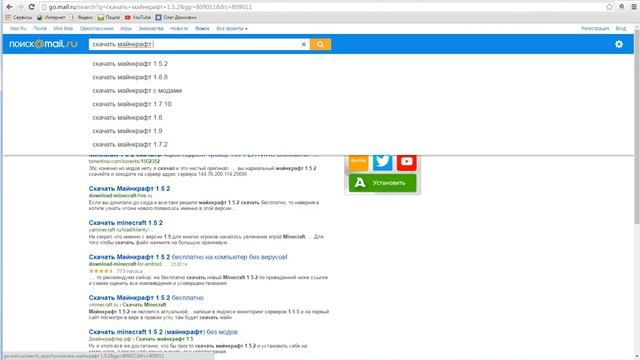Choose suggestion скачать майнкрафт 1.7.2
Screen dimensions: 640x360
[x=130, y=144]
